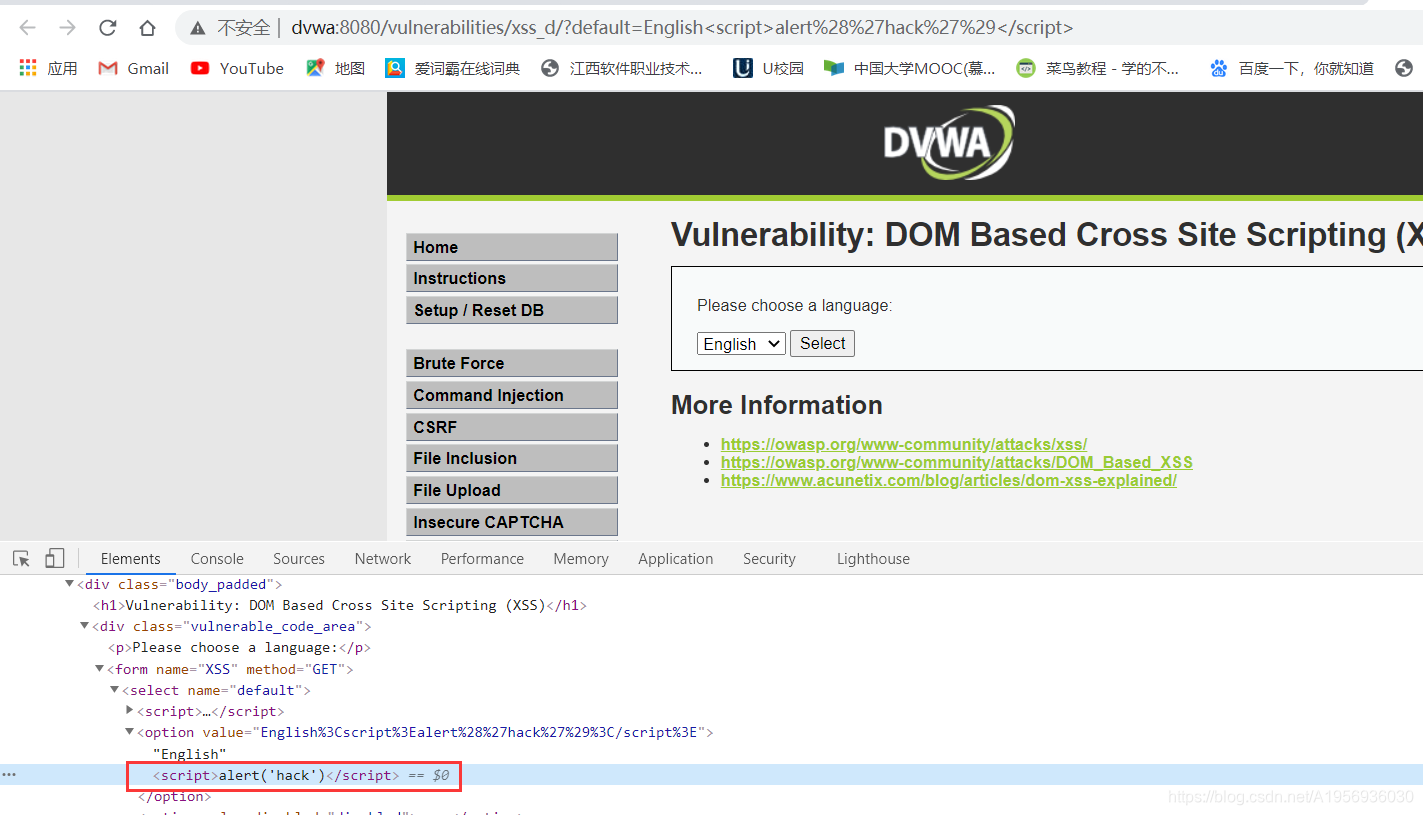Select the h1 Vulnerability DOM line in Elements

[340, 605]
